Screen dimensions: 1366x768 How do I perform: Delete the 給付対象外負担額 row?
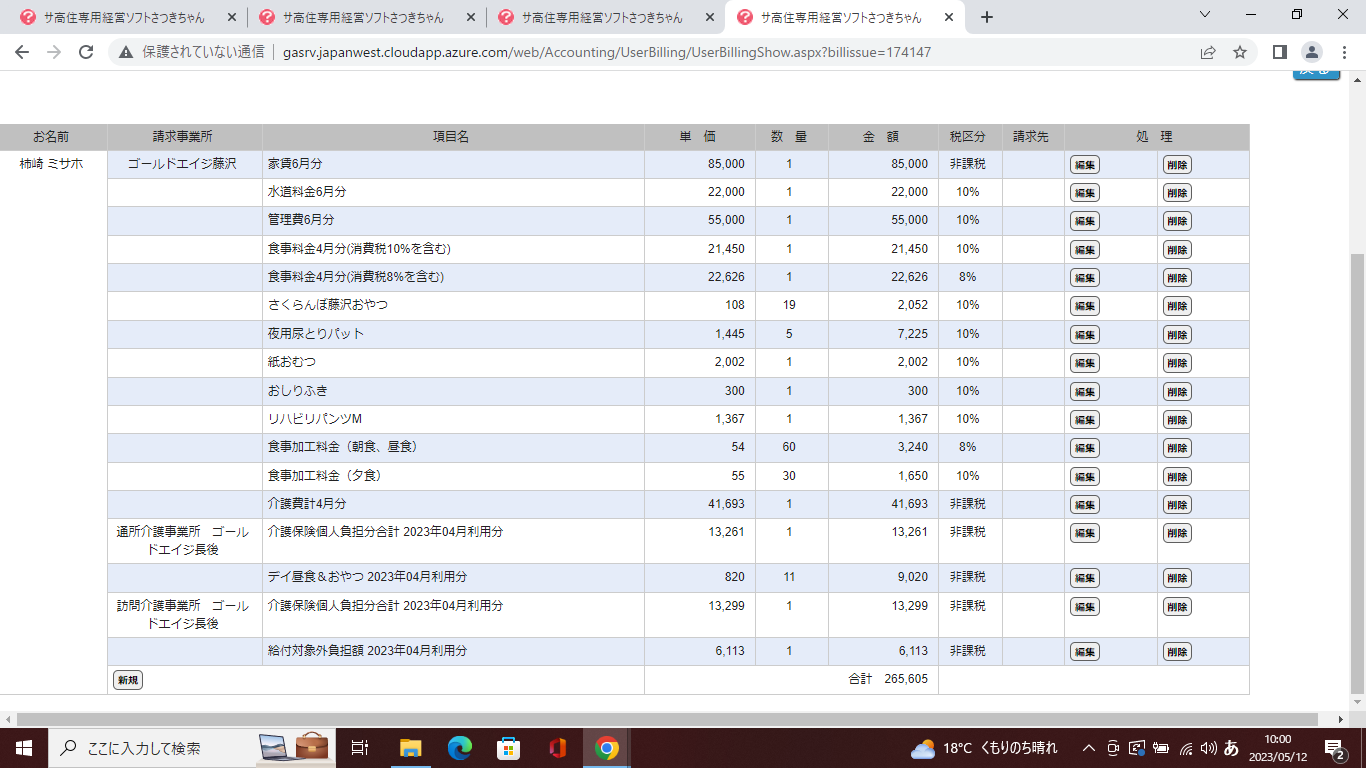1177,652
